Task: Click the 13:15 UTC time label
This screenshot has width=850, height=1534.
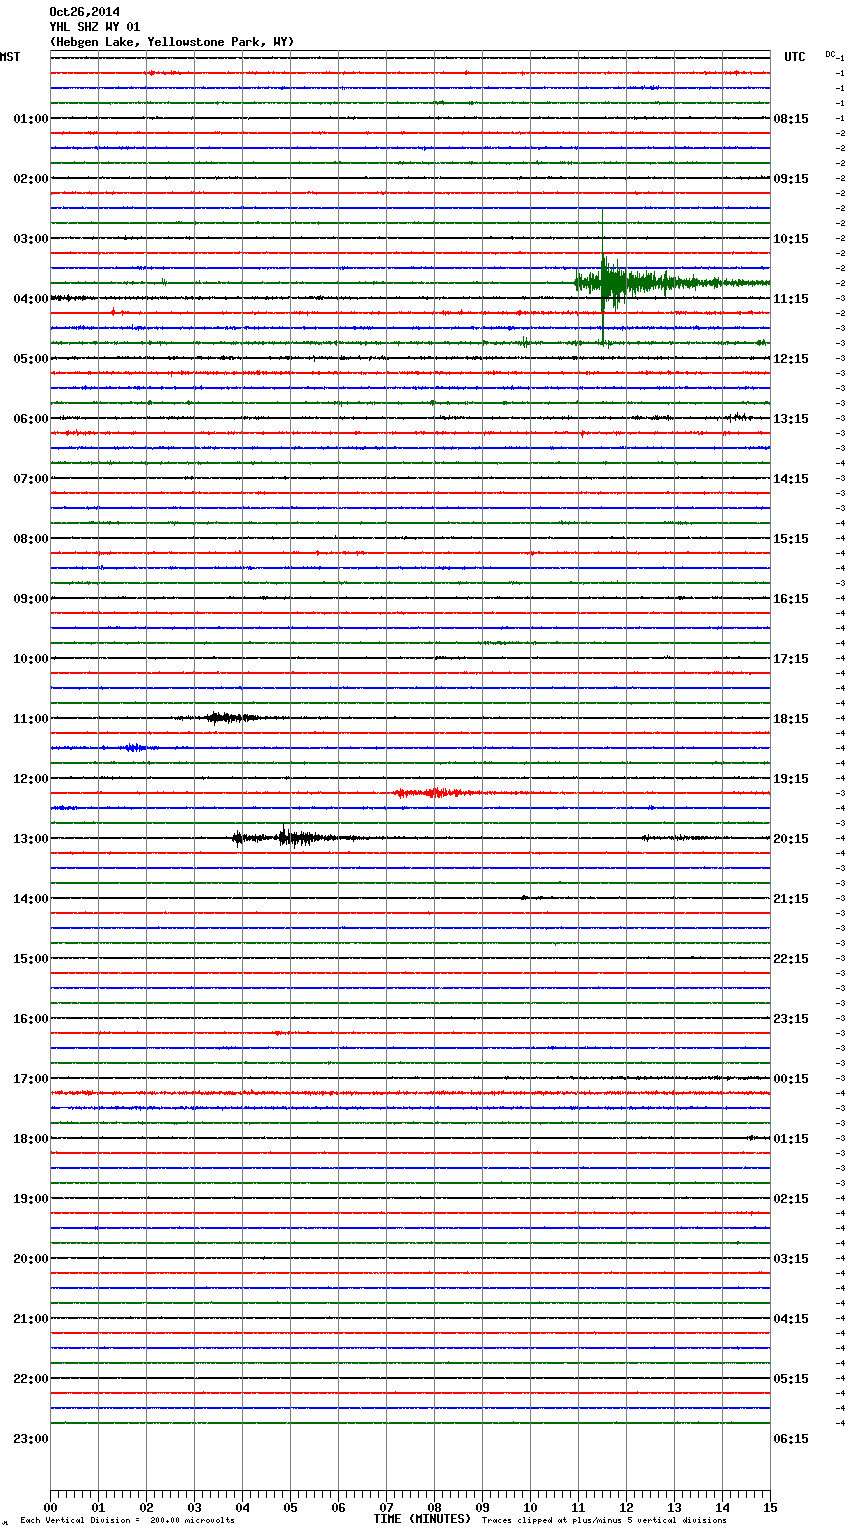Action: pyautogui.click(x=791, y=419)
